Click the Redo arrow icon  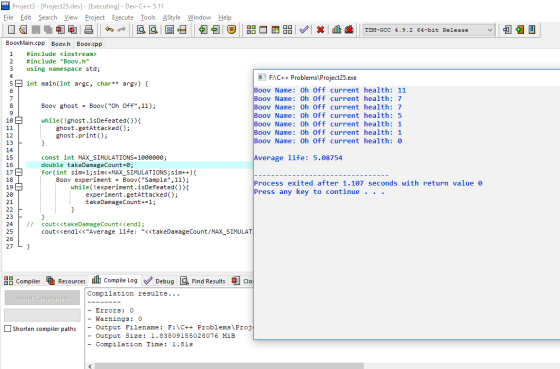click(122, 30)
